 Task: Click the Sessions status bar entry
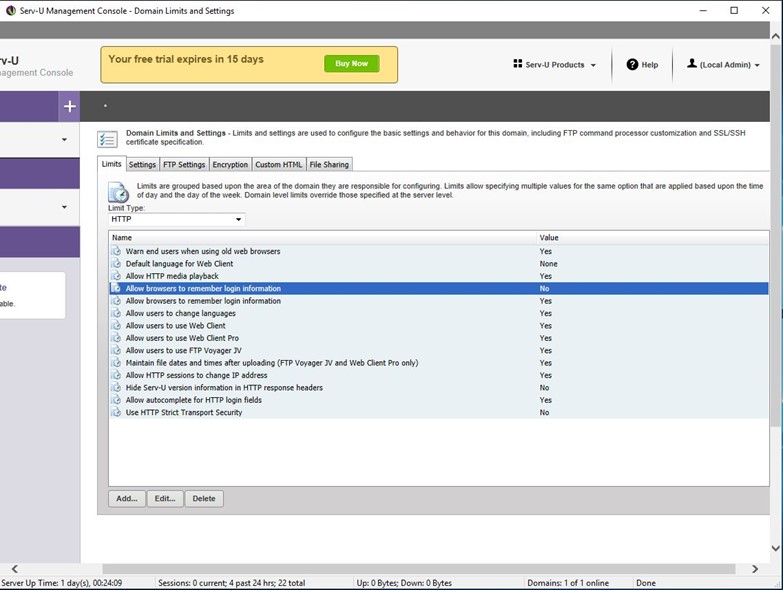pyautogui.click(x=232, y=583)
